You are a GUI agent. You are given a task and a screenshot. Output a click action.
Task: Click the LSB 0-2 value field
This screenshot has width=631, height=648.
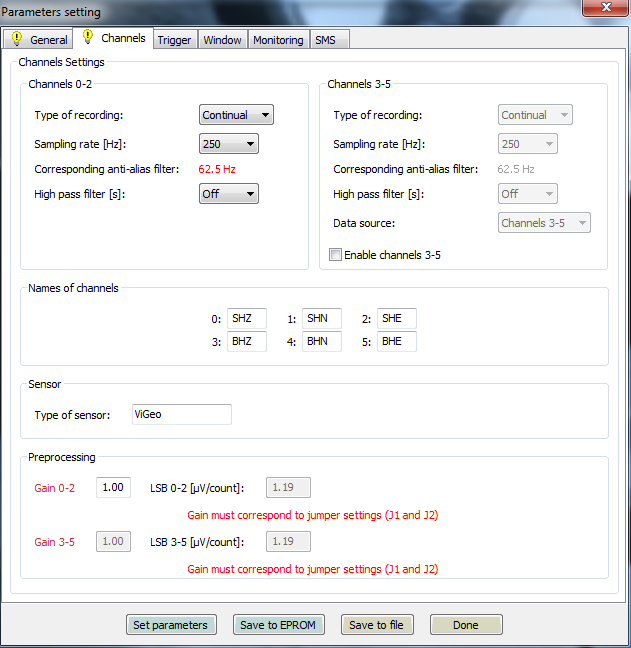click(x=288, y=487)
